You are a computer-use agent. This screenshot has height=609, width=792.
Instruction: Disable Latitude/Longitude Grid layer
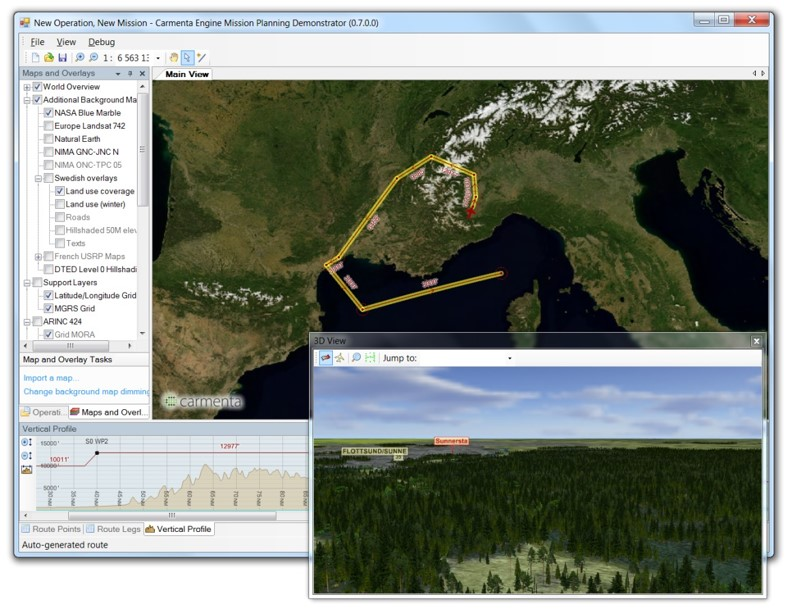48,295
